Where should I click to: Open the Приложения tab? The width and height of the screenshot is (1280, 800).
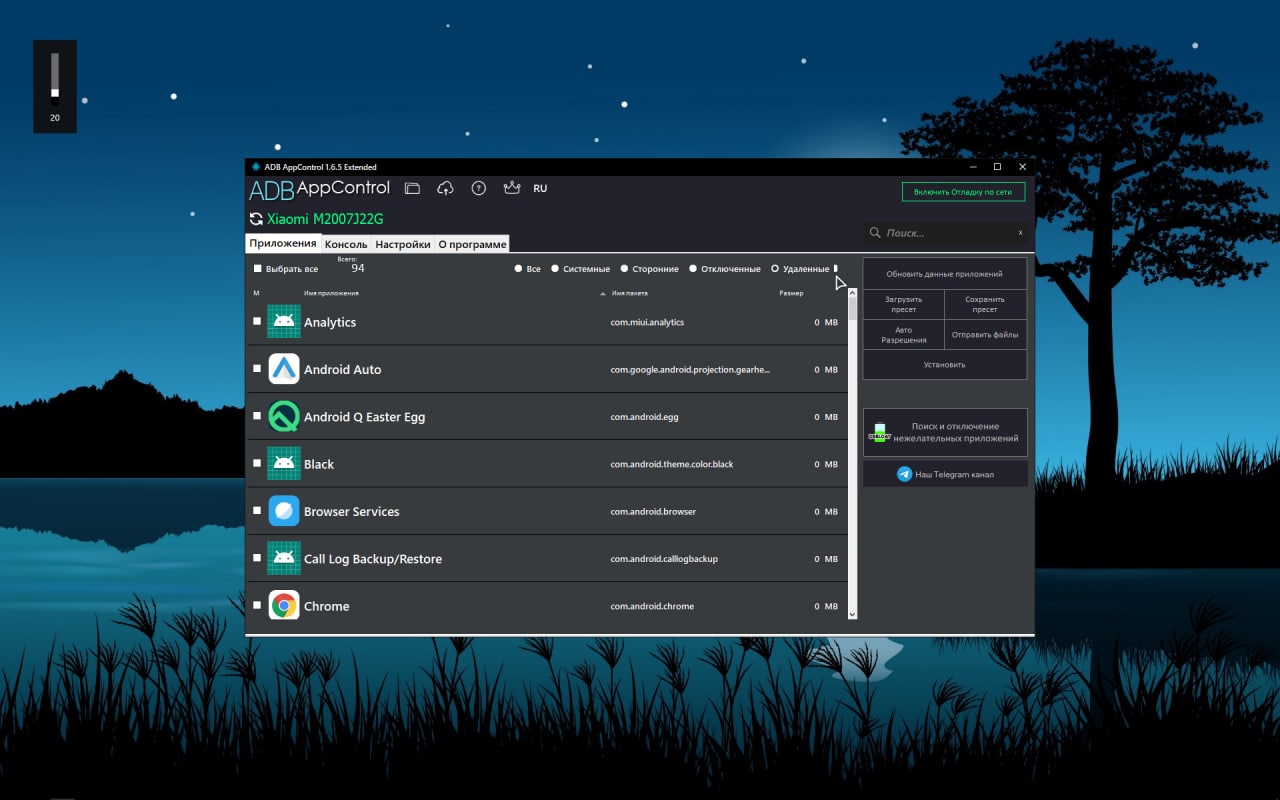pos(283,243)
